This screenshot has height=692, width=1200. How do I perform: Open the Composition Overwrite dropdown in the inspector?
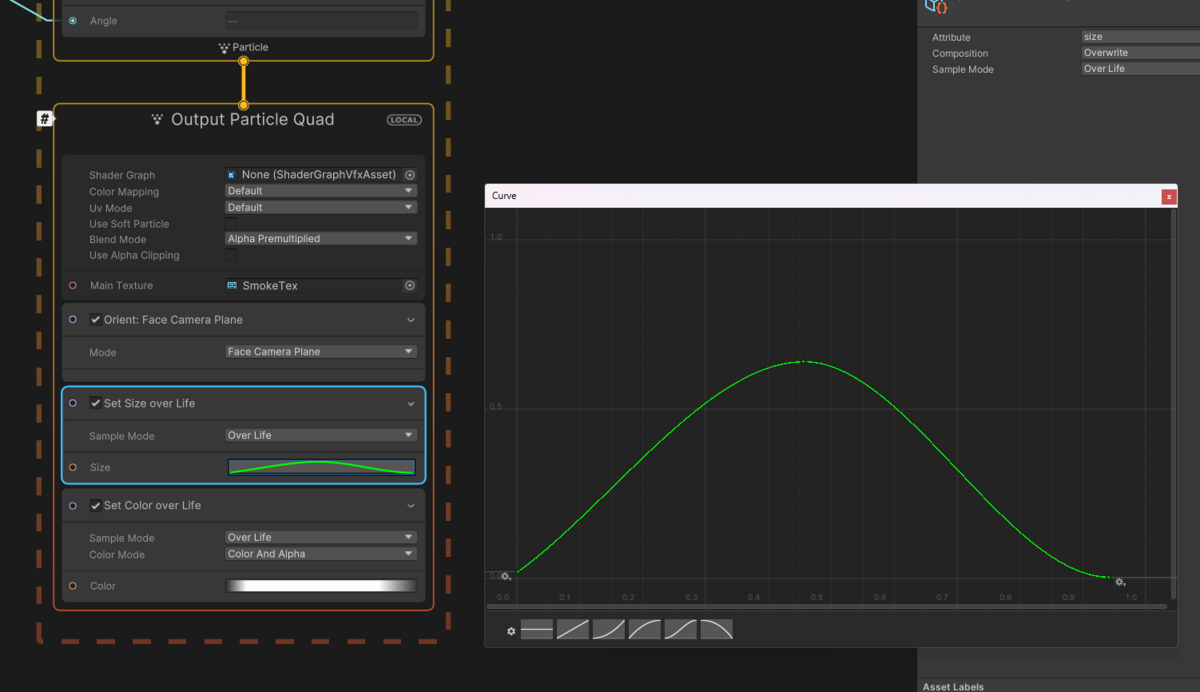pyautogui.click(x=1140, y=53)
